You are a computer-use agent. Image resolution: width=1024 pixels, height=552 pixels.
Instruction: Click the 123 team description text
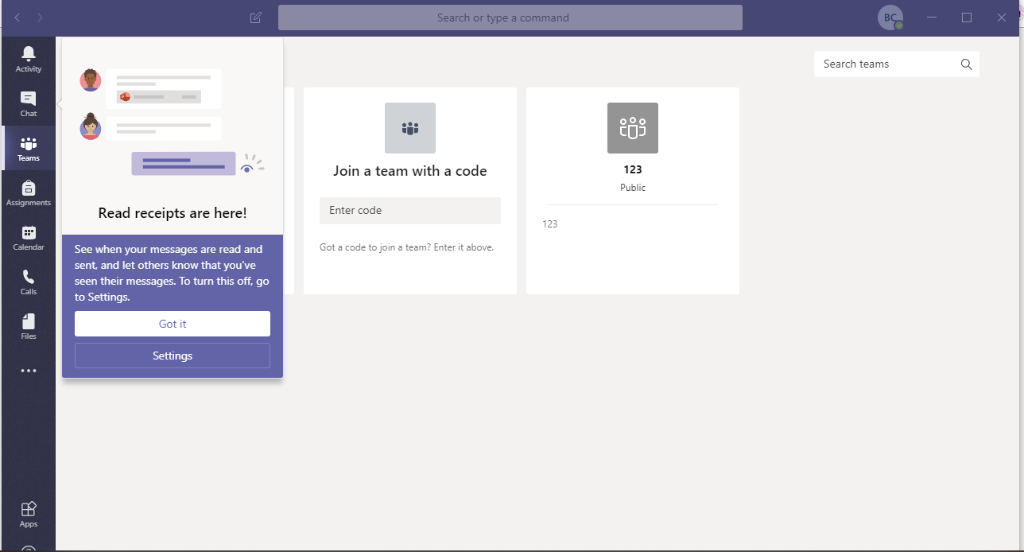[x=550, y=224]
